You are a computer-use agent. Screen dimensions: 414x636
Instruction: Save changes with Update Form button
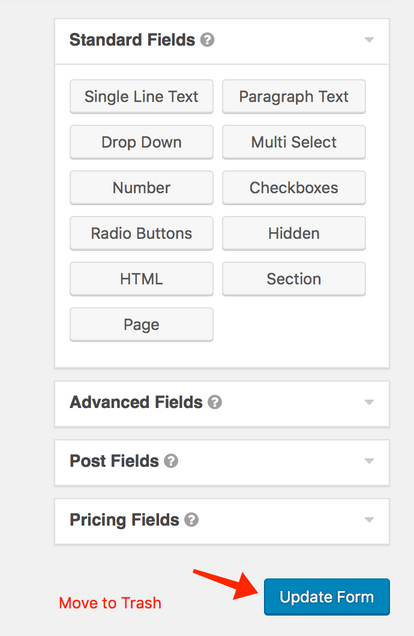pos(327,597)
